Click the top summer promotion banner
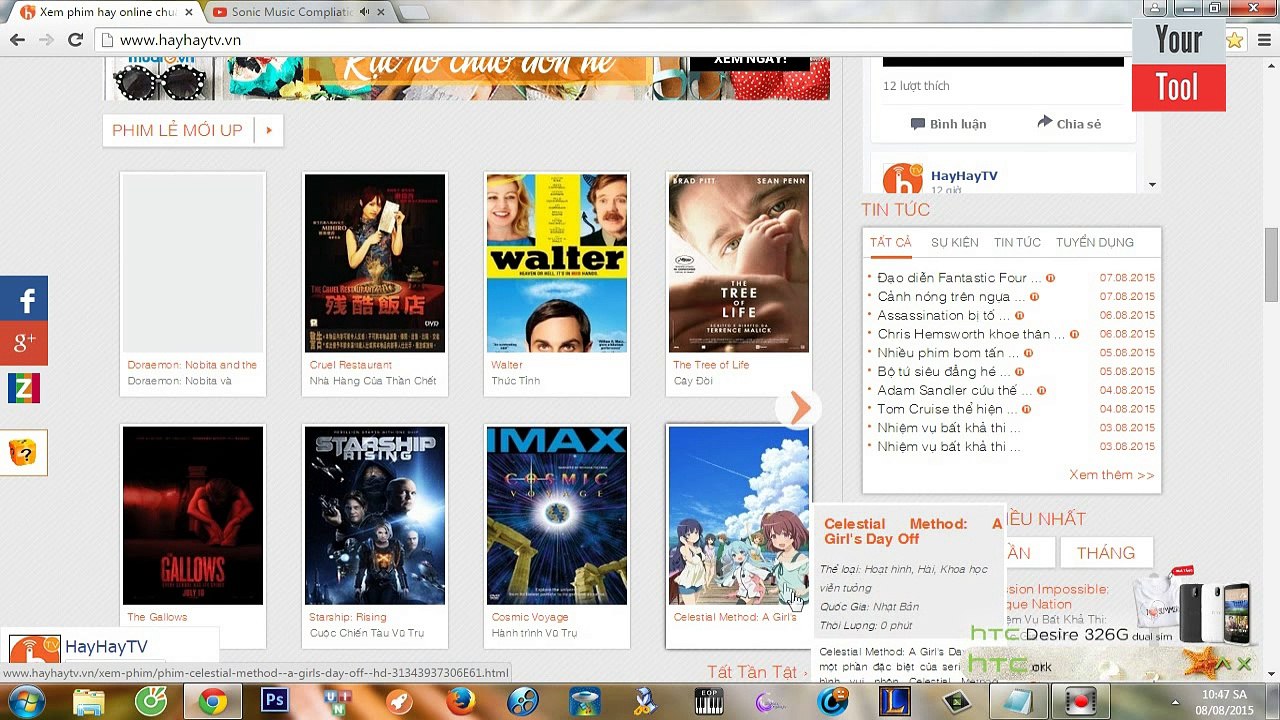This screenshot has width=1280, height=720. pyautogui.click(x=467, y=78)
